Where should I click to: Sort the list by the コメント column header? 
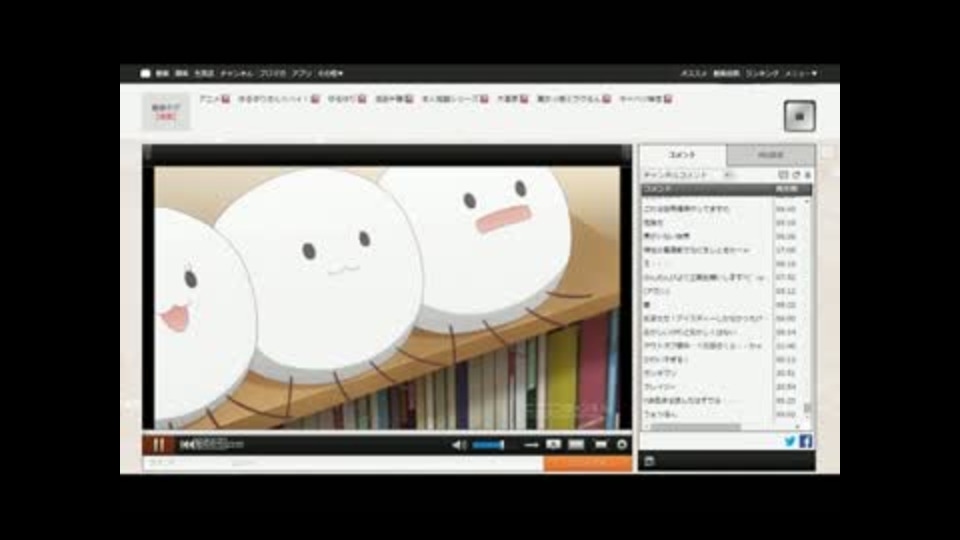(x=707, y=189)
